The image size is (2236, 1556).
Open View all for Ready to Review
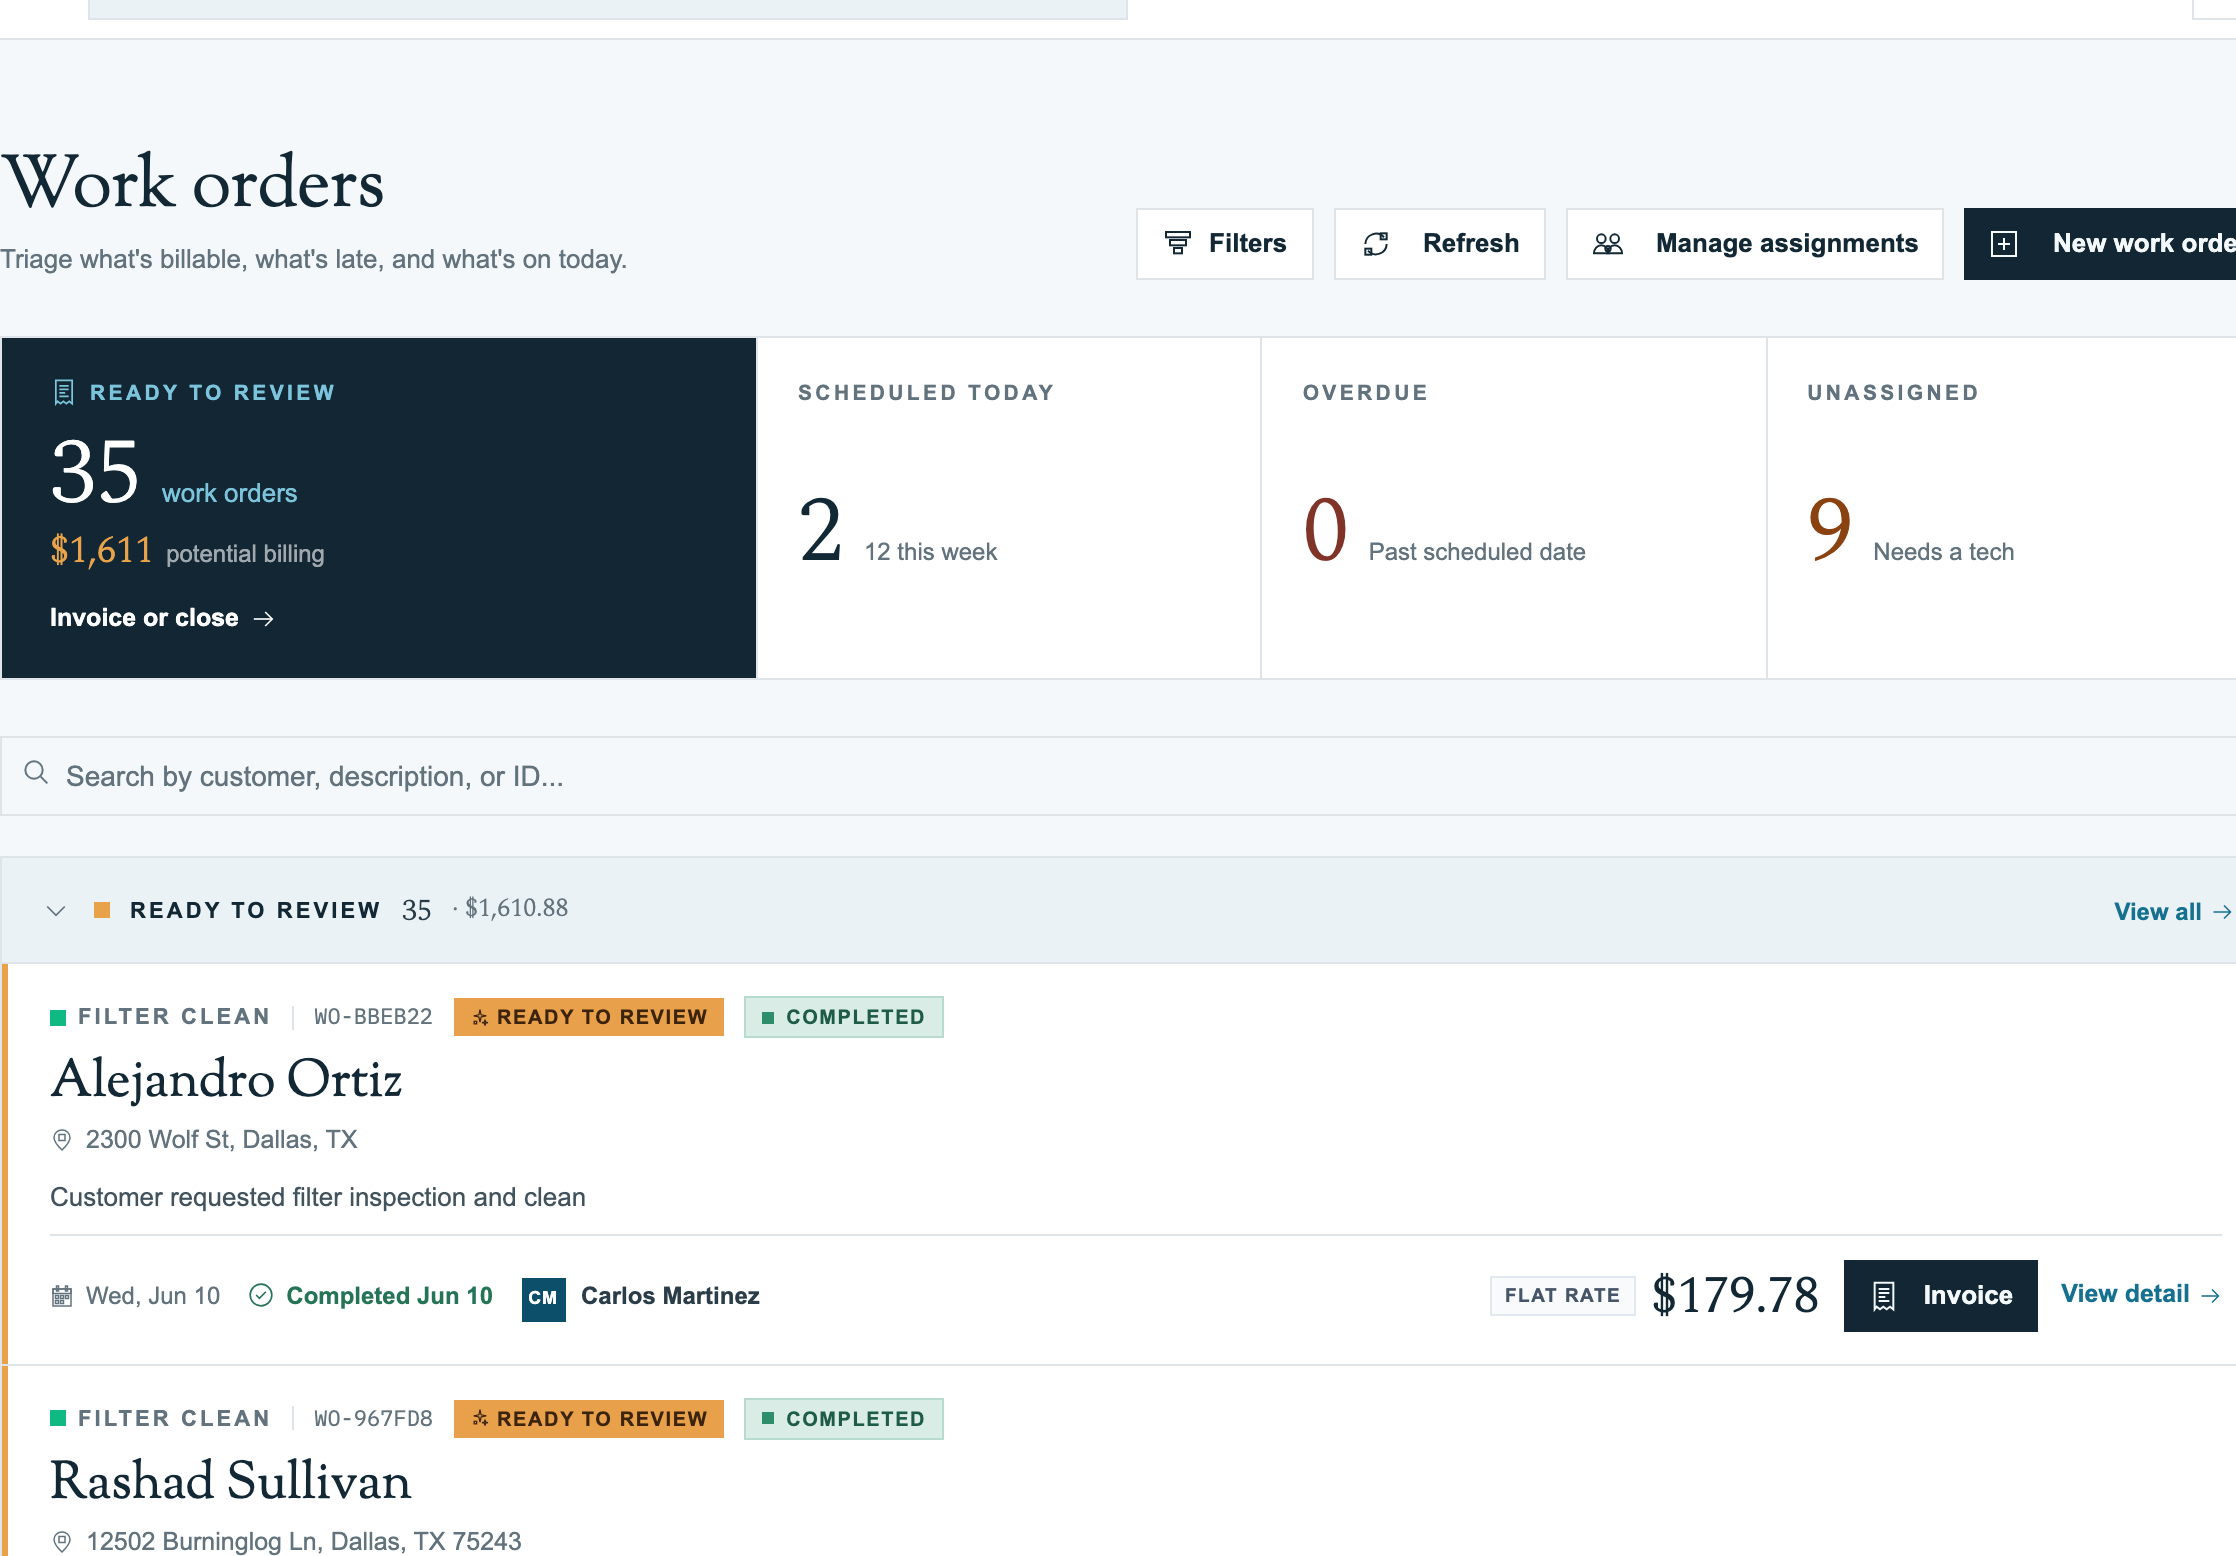pos(2172,912)
